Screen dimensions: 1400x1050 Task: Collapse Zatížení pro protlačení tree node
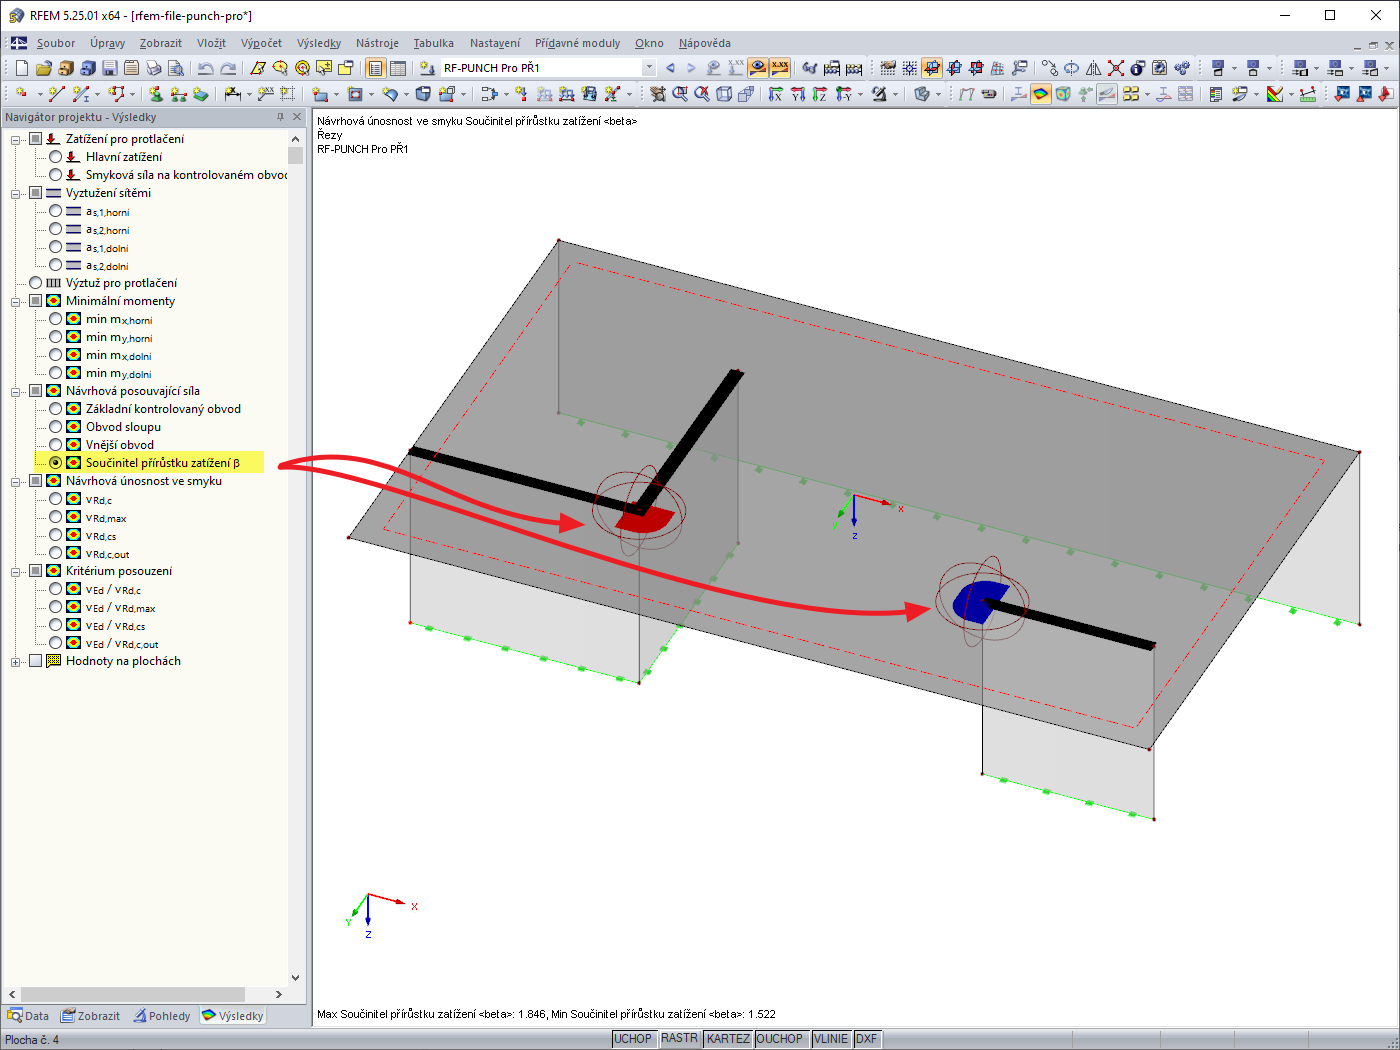[16, 139]
